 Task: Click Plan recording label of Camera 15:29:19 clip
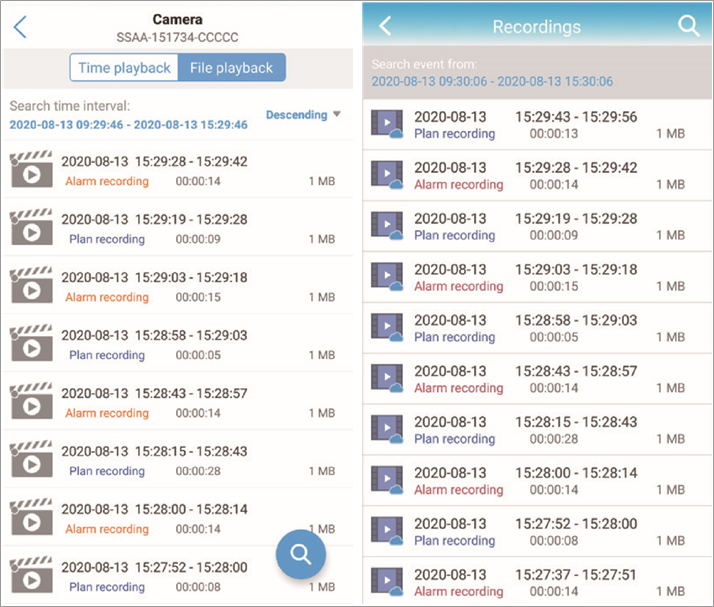[107, 239]
